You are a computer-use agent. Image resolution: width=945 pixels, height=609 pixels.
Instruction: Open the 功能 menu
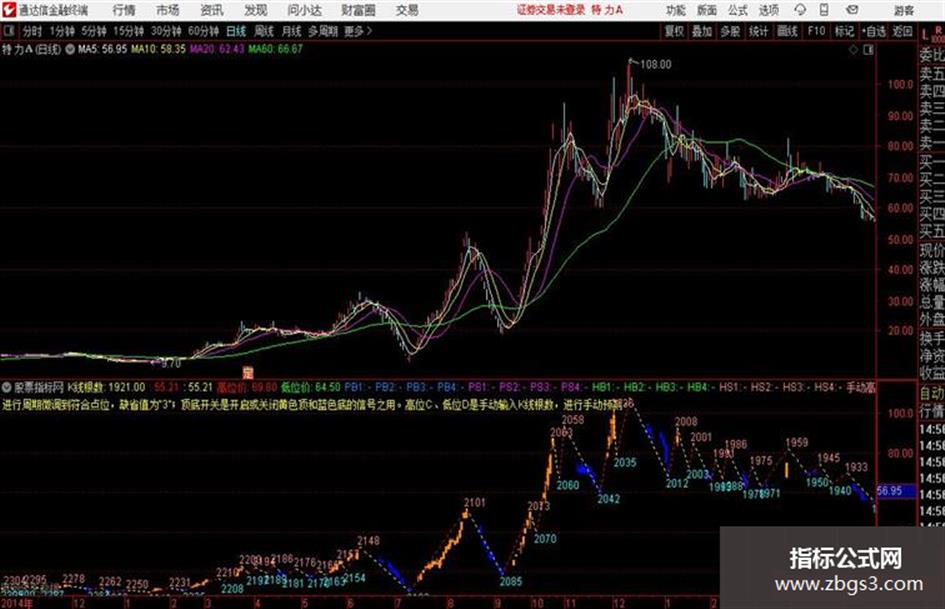pyautogui.click(x=676, y=10)
